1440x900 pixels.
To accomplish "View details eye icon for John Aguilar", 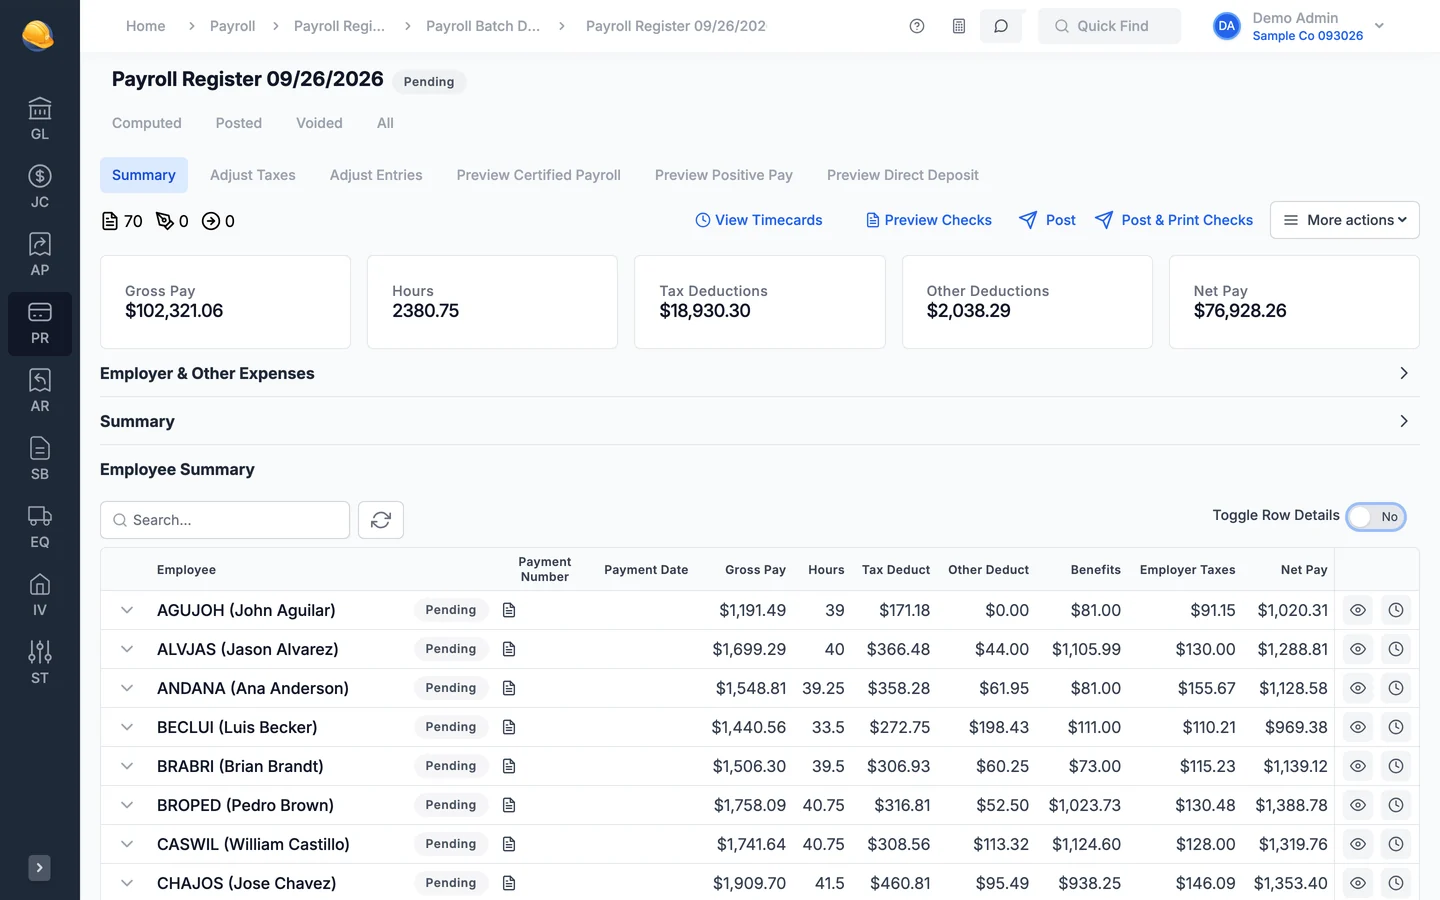I will pos(1358,610).
